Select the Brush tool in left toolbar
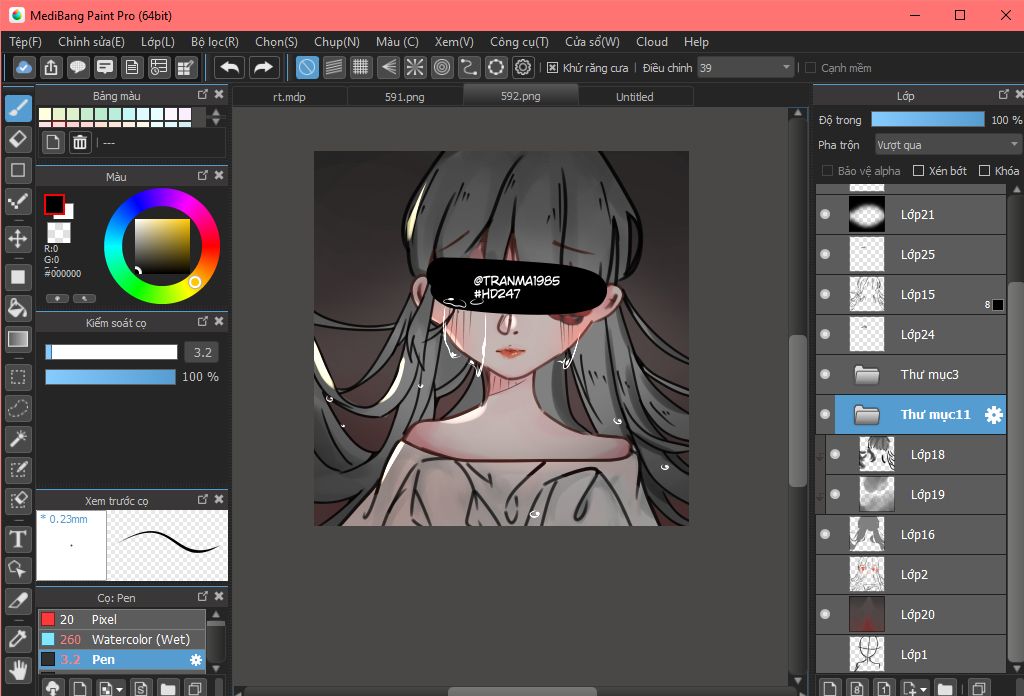This screenshot has height=696, width=1024. coord(18,108)
